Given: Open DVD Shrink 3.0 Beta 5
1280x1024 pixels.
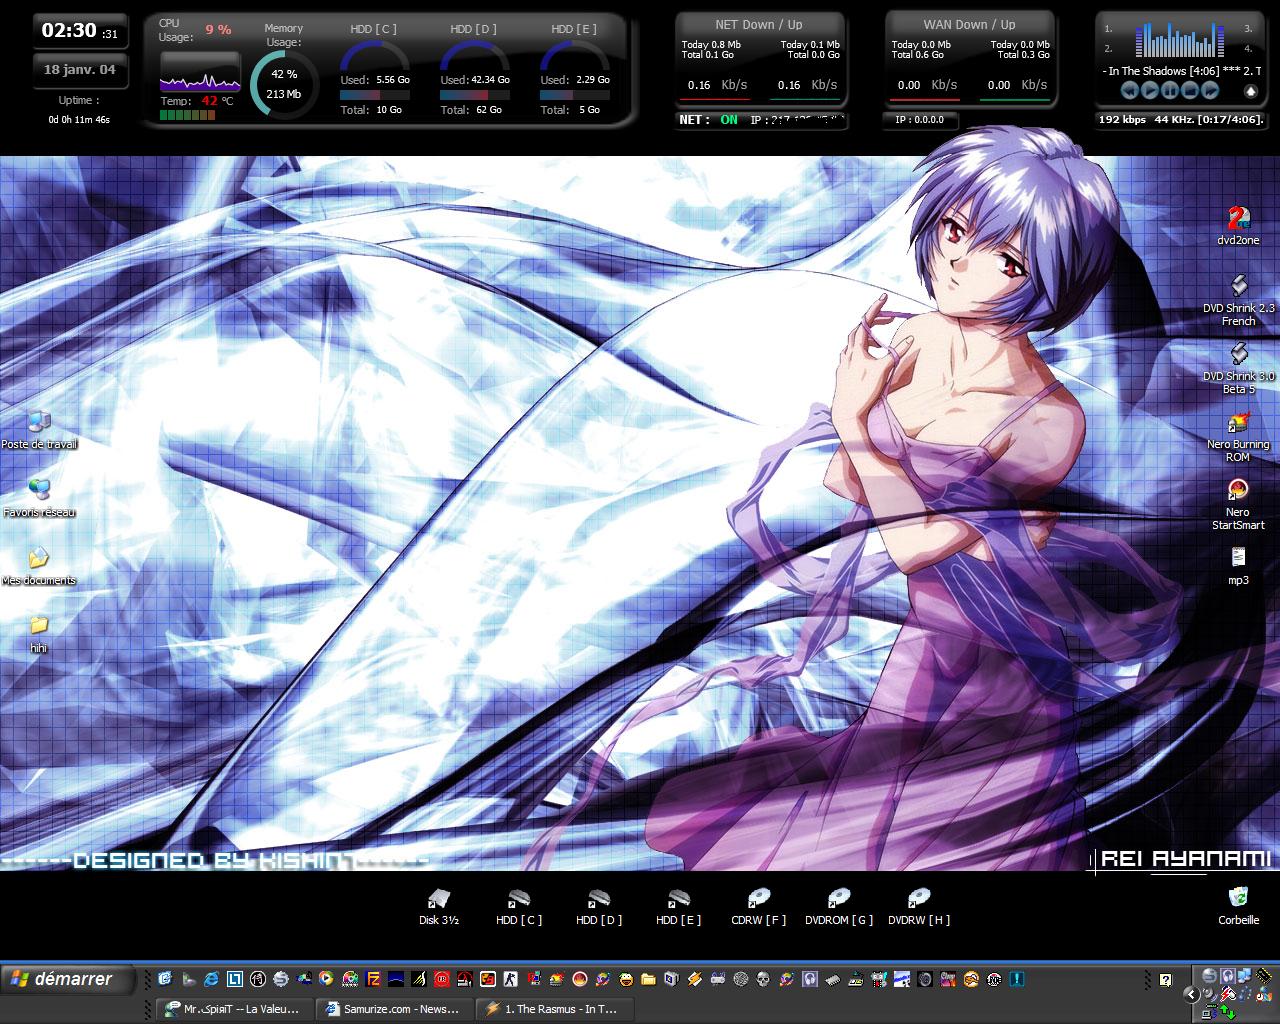Looking at the screenshot, I should (x=1238, y=355).
